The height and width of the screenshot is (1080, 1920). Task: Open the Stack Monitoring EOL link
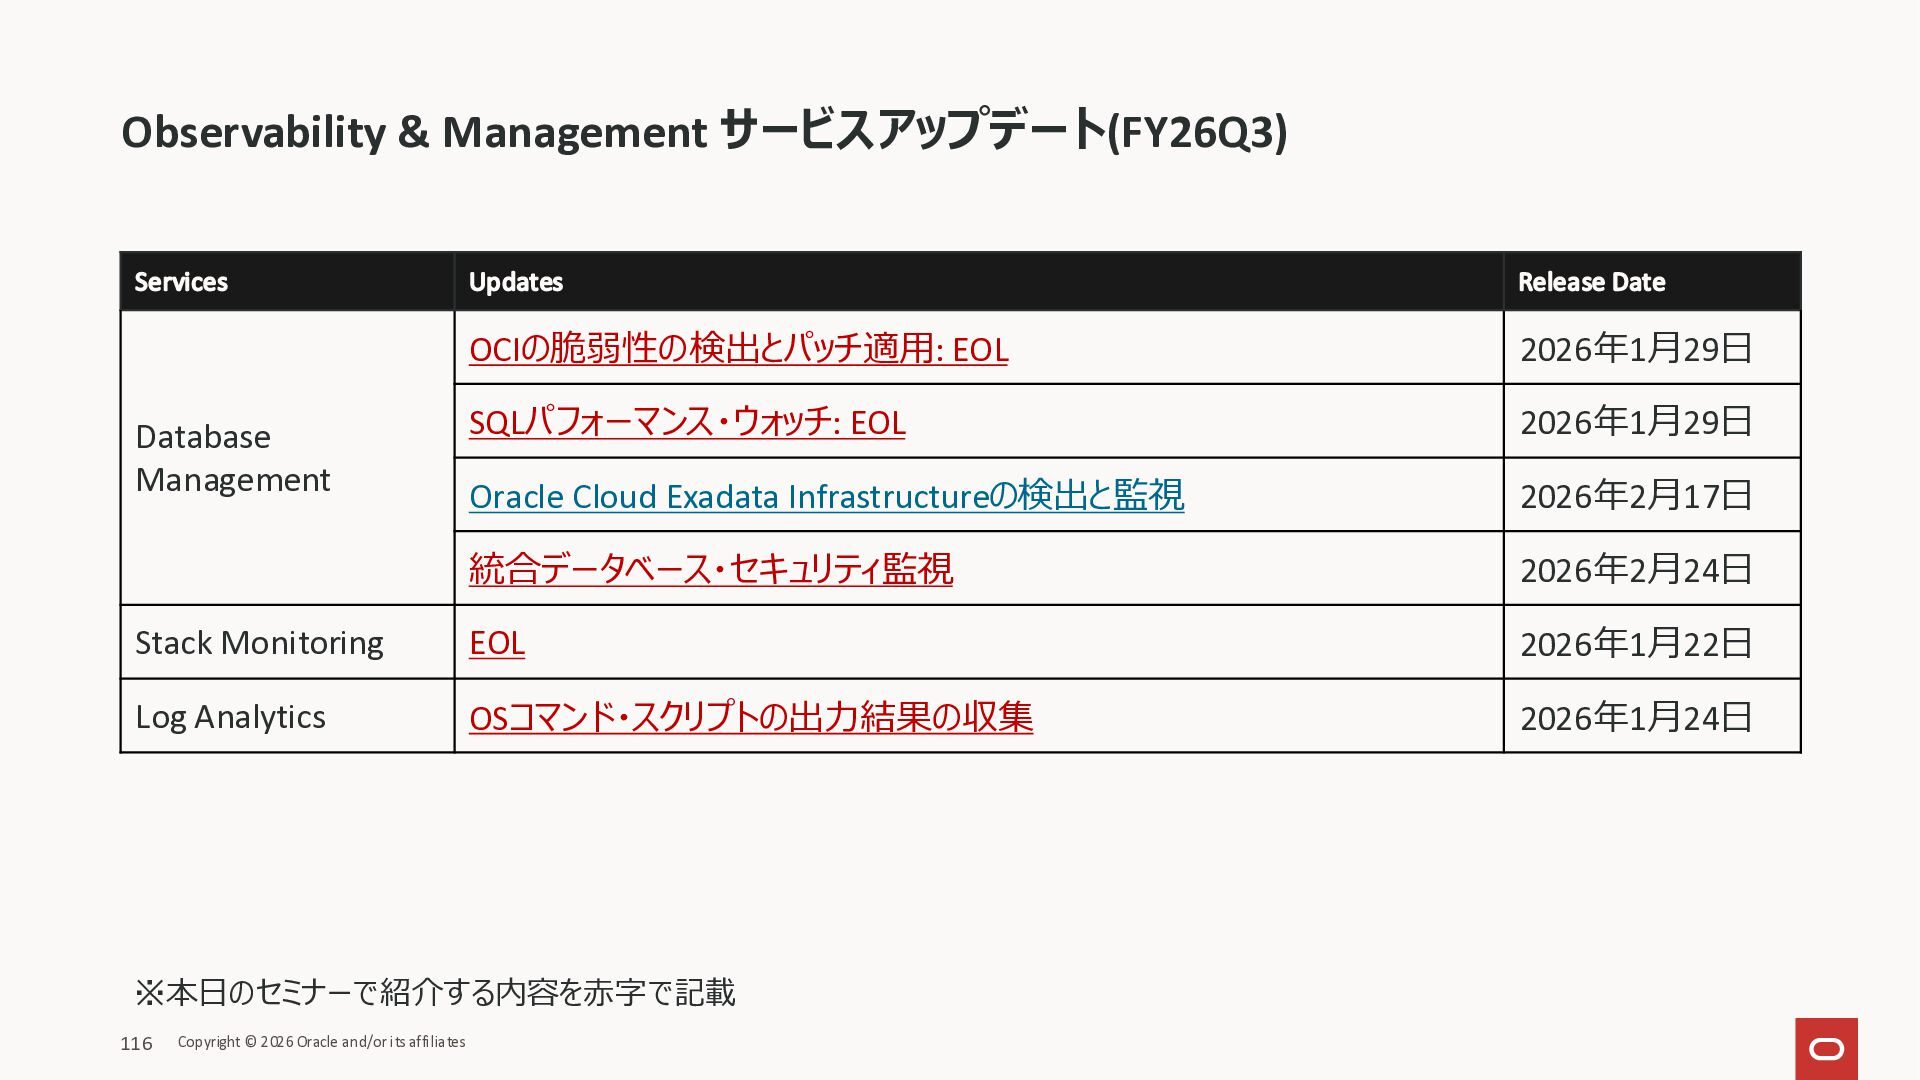(x=496, y=643)
